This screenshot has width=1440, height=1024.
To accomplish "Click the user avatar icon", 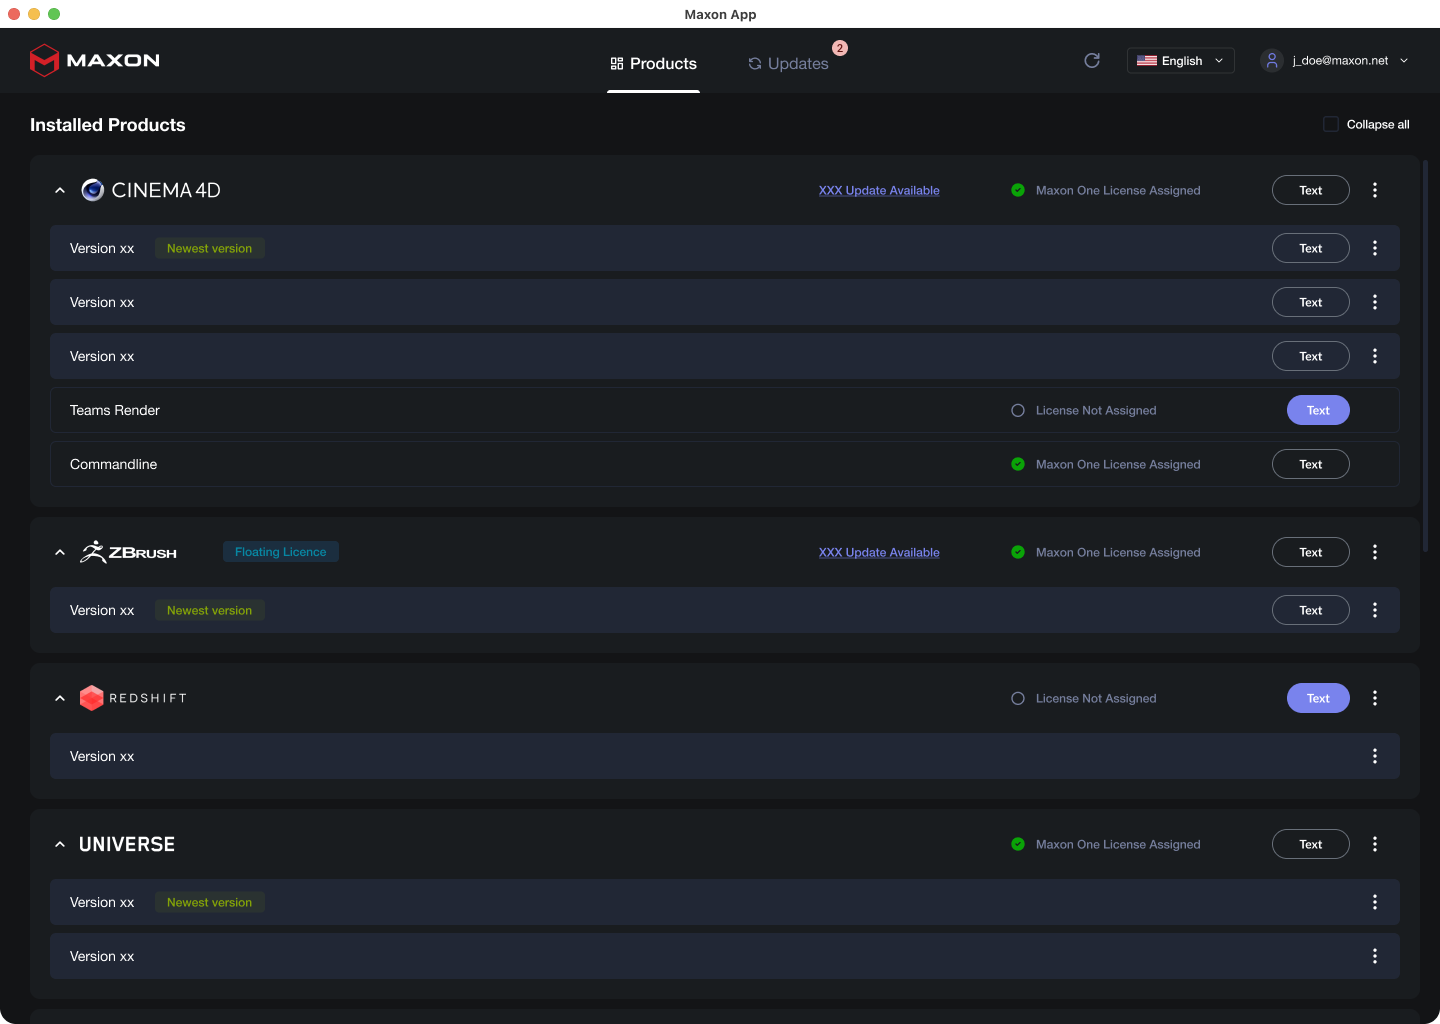I will click(x=1271, y=60).
